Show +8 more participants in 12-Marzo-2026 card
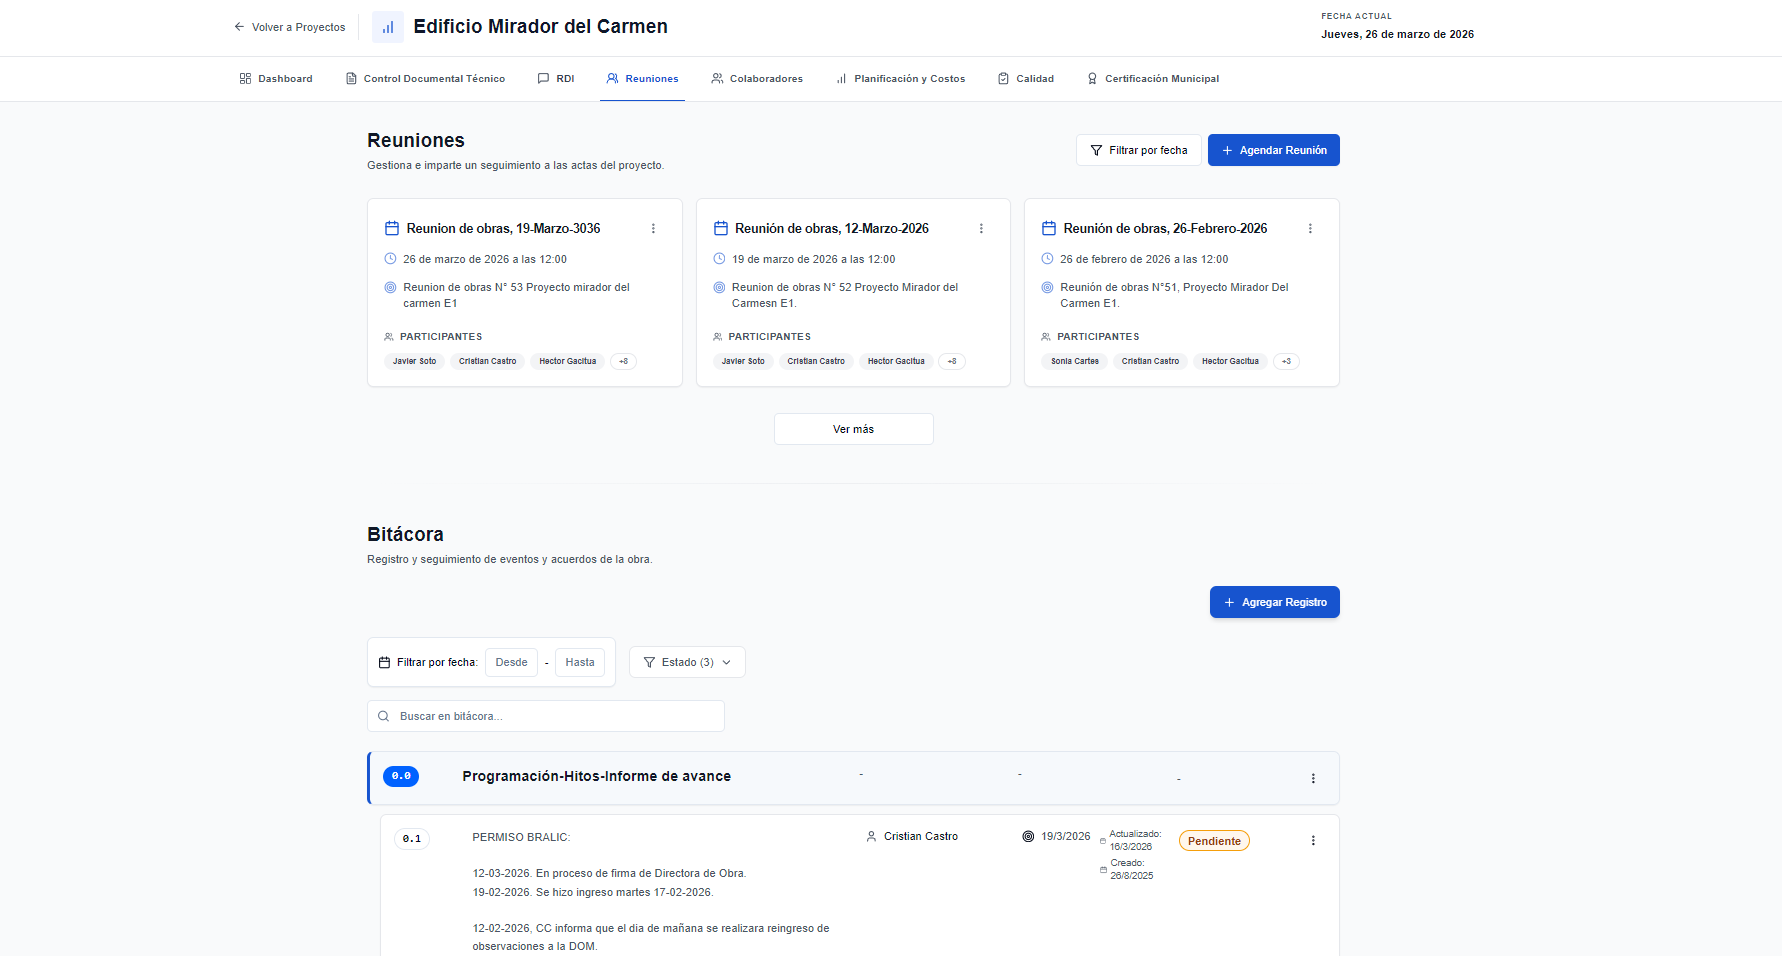Screen dimensions: 1782x956 pyautogui.click(x=952, y=362)
